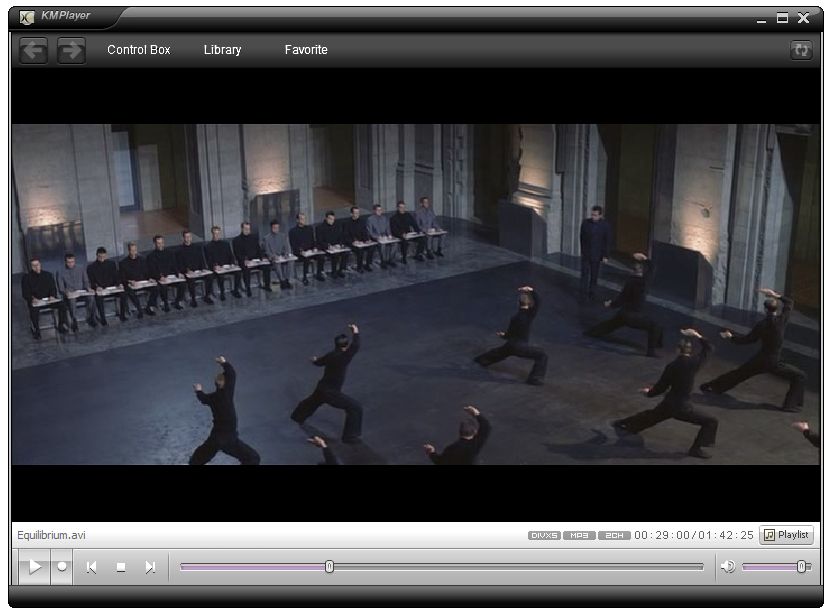This screenshot has width=830, height=616.
Task: Click the seek bar handle
Action: 329,567
